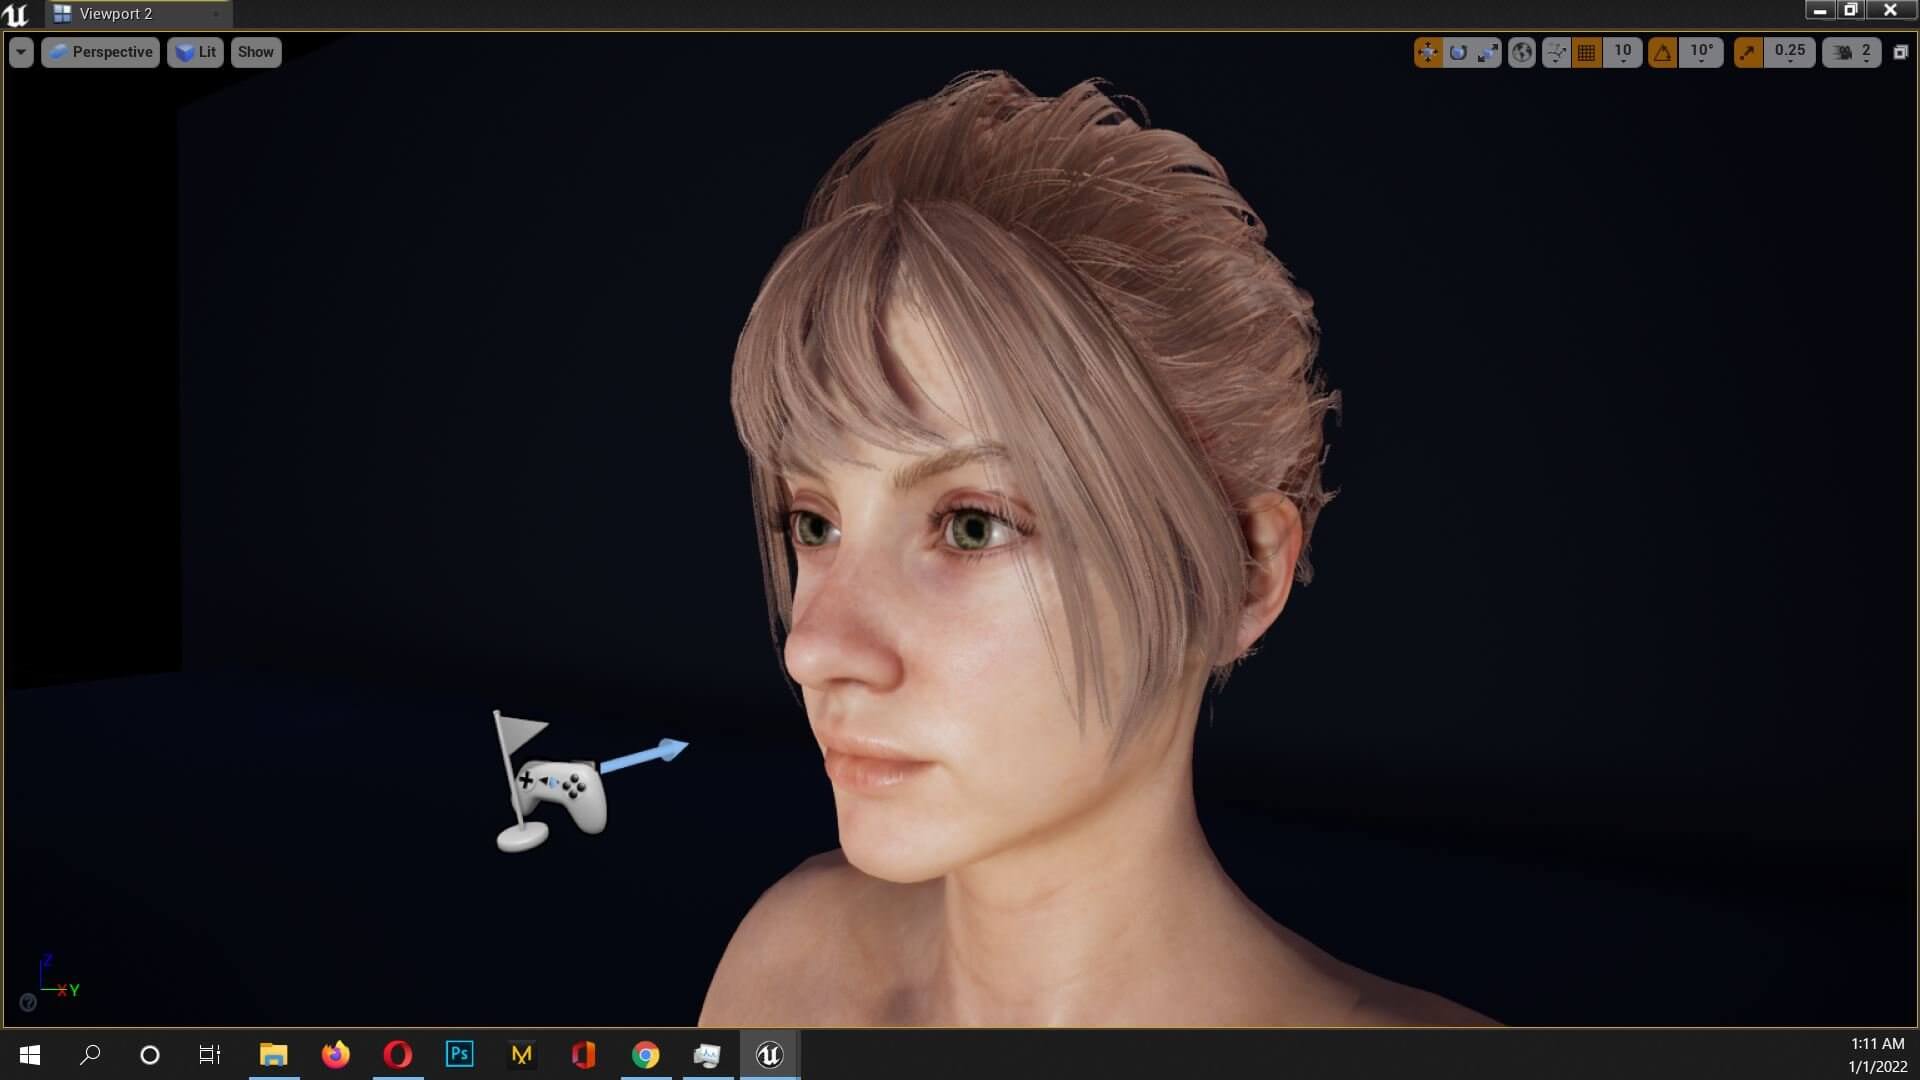Select the Viewport 2 tab
The height and width of the screenshot is (1080, 1920).
point(116,14)
